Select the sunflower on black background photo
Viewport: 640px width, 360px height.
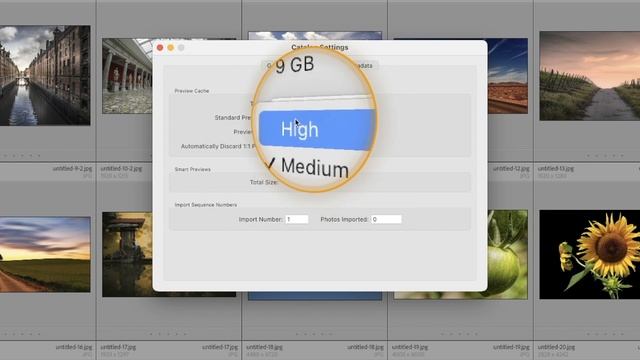589,255
